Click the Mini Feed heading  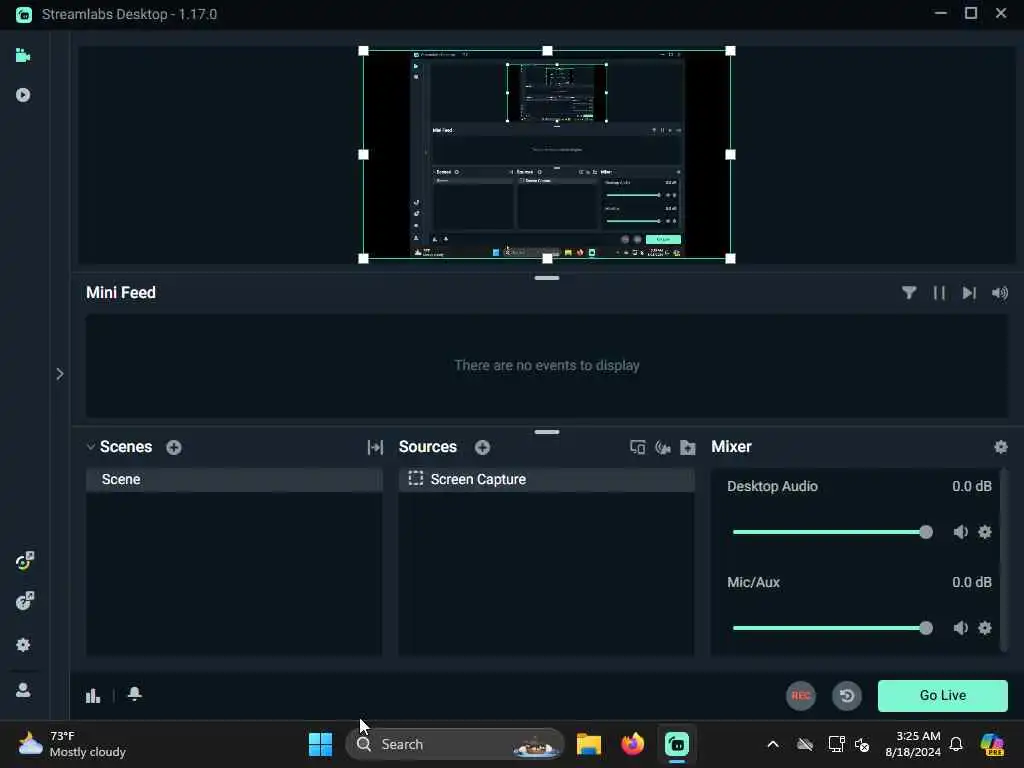tap(121, 293)
